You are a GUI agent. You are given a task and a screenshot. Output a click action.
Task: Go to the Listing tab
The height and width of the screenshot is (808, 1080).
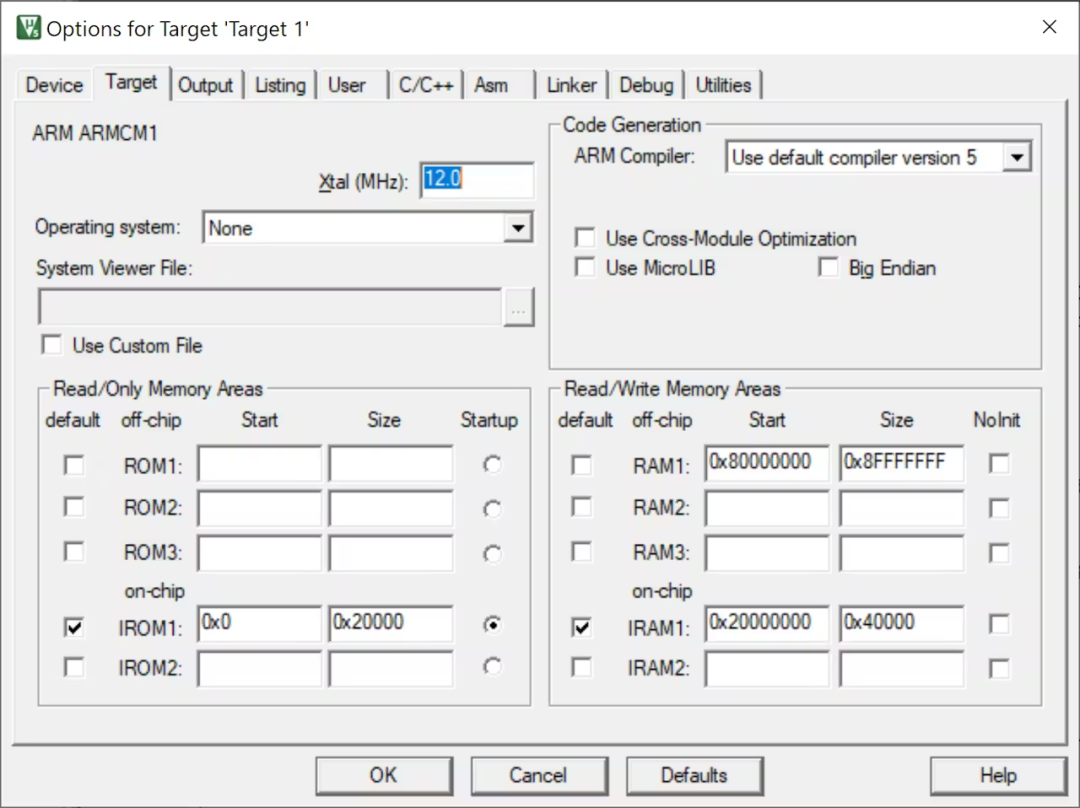click(280, 85)
